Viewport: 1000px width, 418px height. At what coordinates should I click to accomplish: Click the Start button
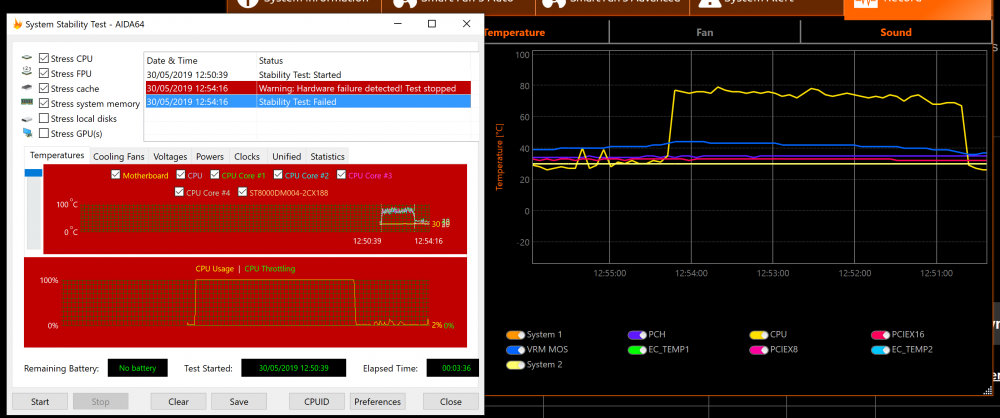pyautogui.click(x=40, y=401)
